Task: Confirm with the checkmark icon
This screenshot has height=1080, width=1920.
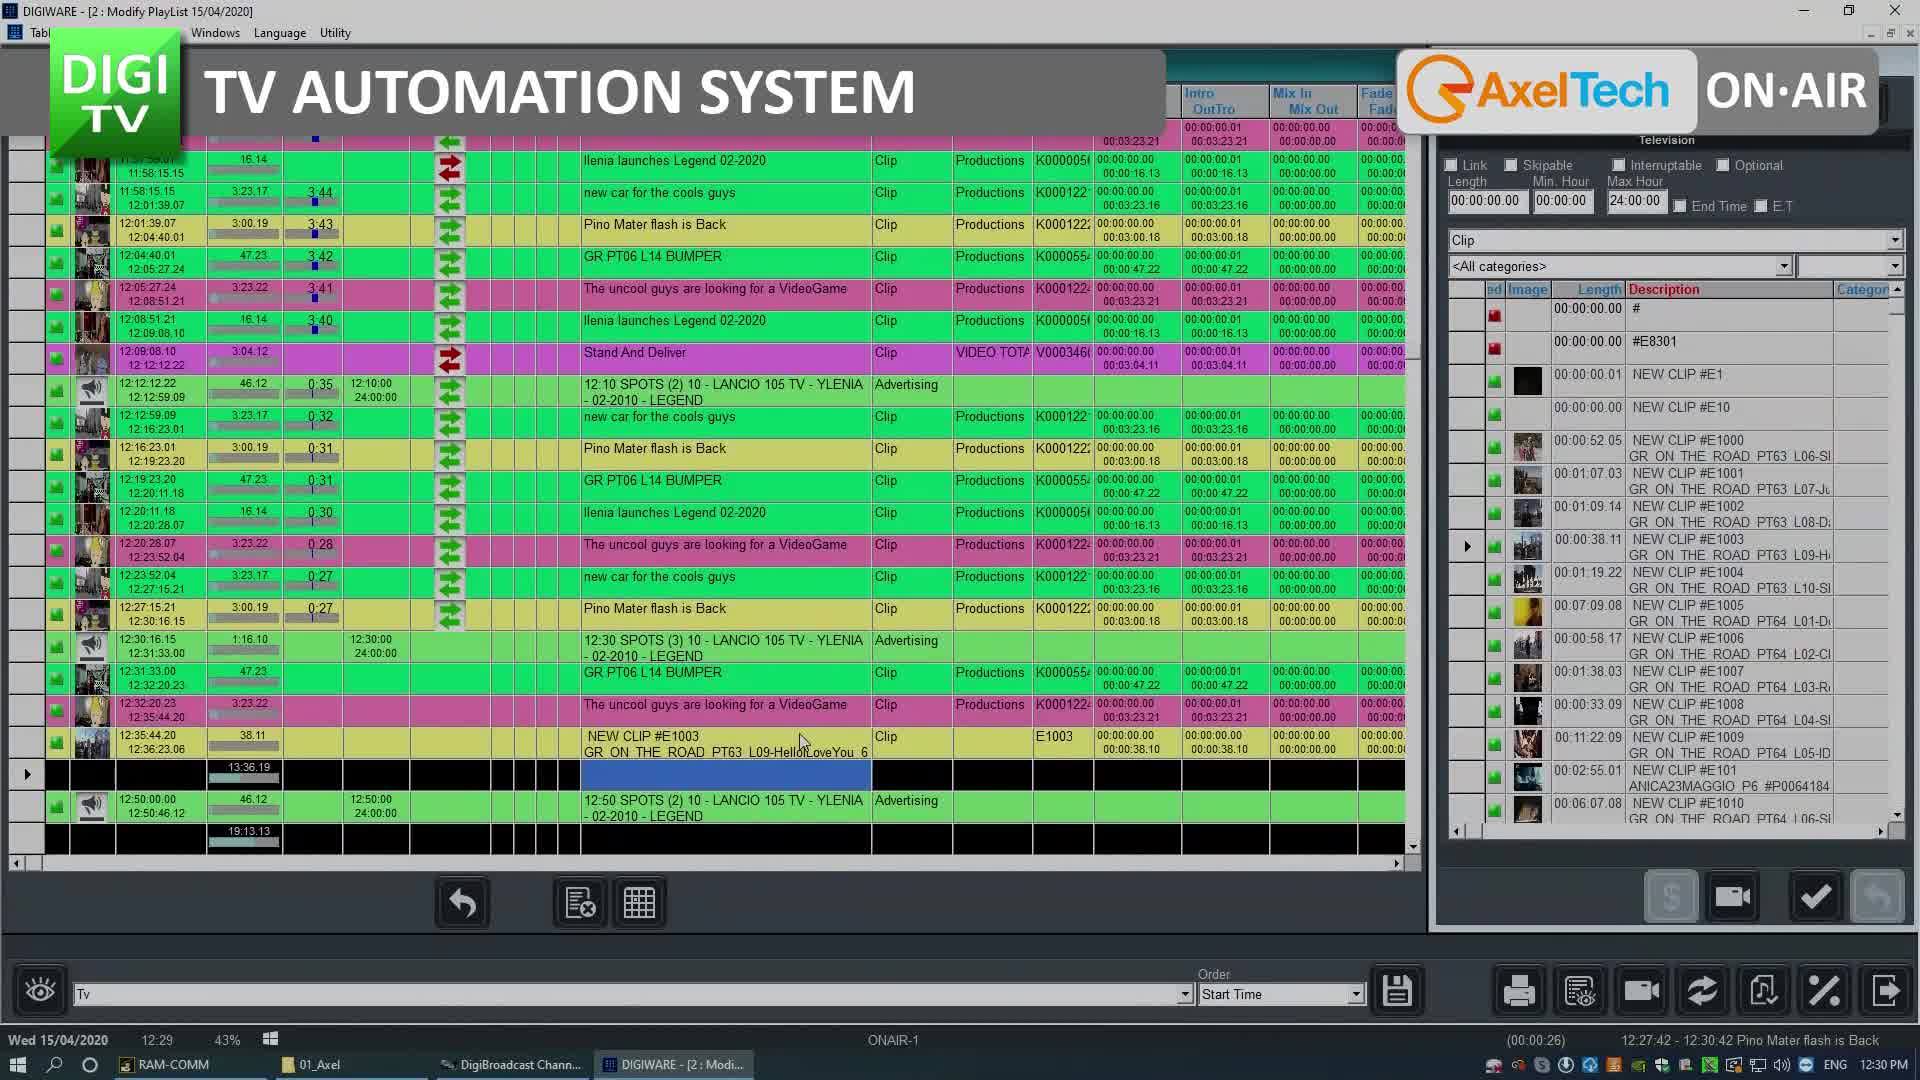Action: (1816, 897)
